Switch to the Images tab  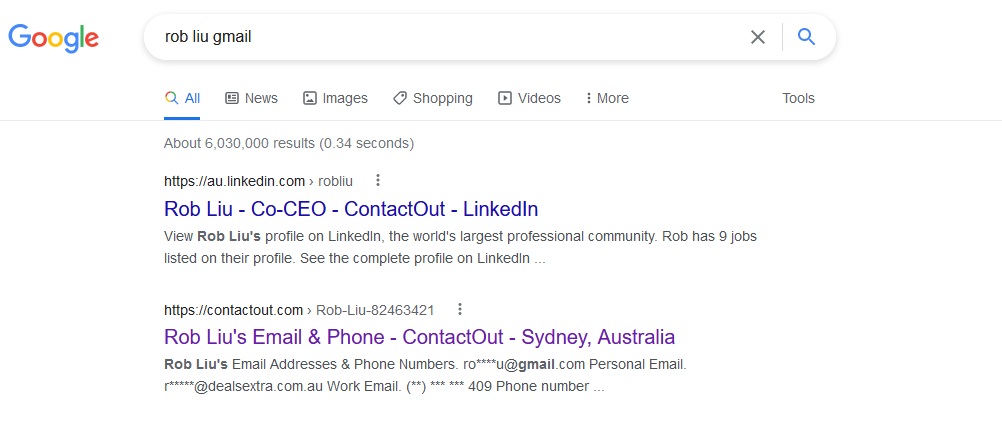[x=335, y=98]
